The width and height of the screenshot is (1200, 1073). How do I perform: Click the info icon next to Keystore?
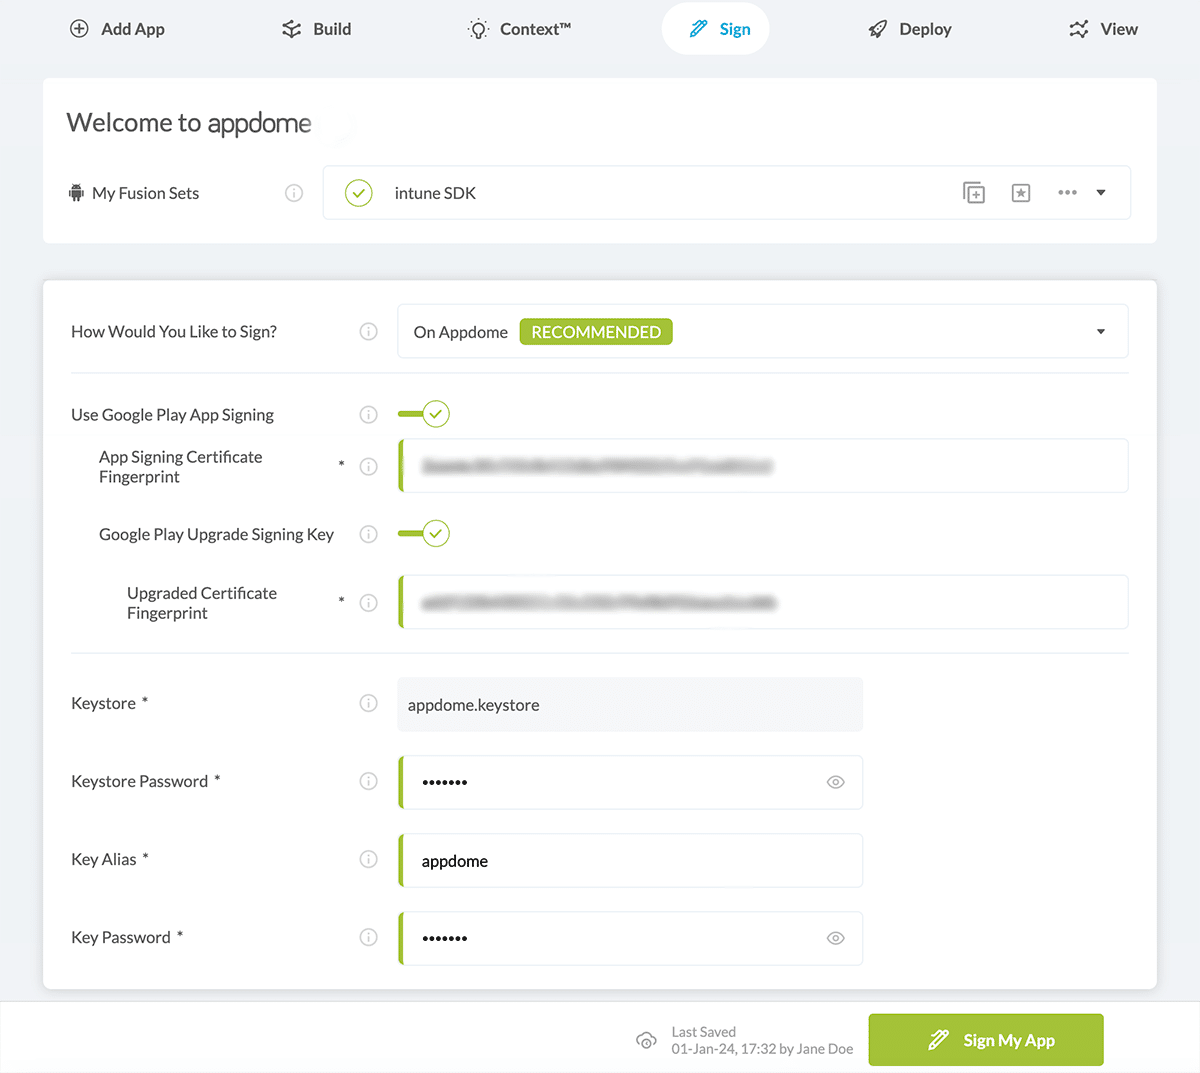click(x=368, y=703)
